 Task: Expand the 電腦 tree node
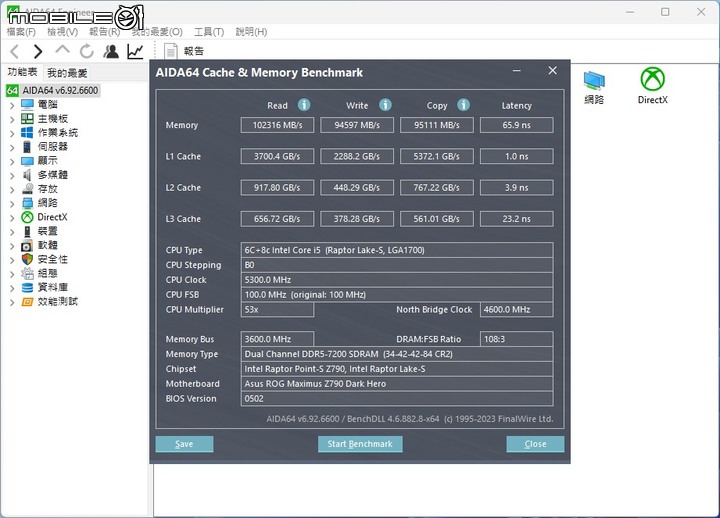pos(12,105)
